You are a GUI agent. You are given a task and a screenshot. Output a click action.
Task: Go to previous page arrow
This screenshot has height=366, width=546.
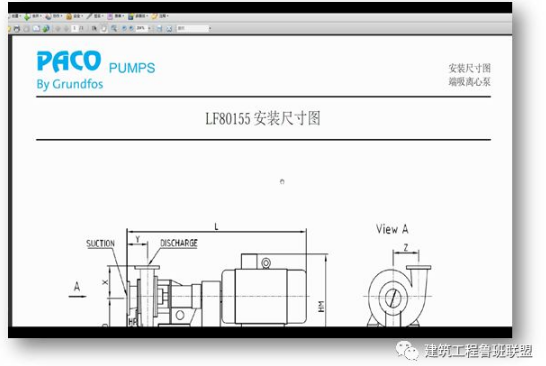[58, 29]
